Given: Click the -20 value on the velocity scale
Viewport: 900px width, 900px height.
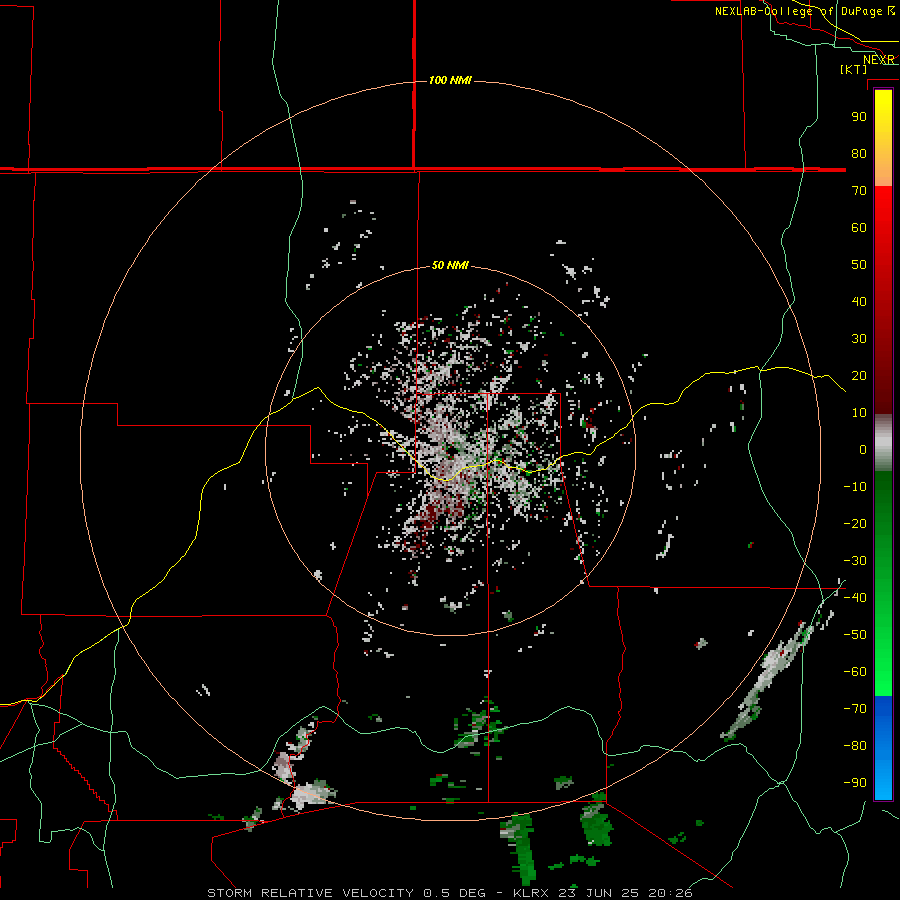Looking at the screenshot, I should click(x=855, y=523).
